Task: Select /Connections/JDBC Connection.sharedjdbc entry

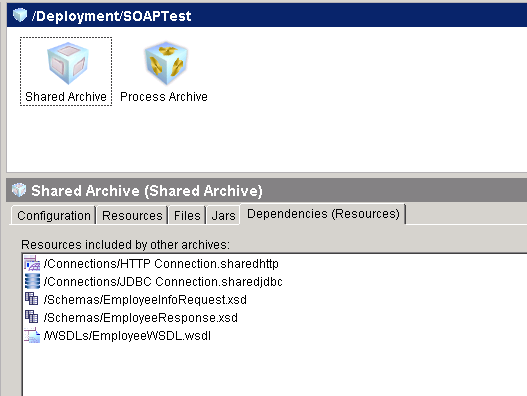Action: point(163,282)
